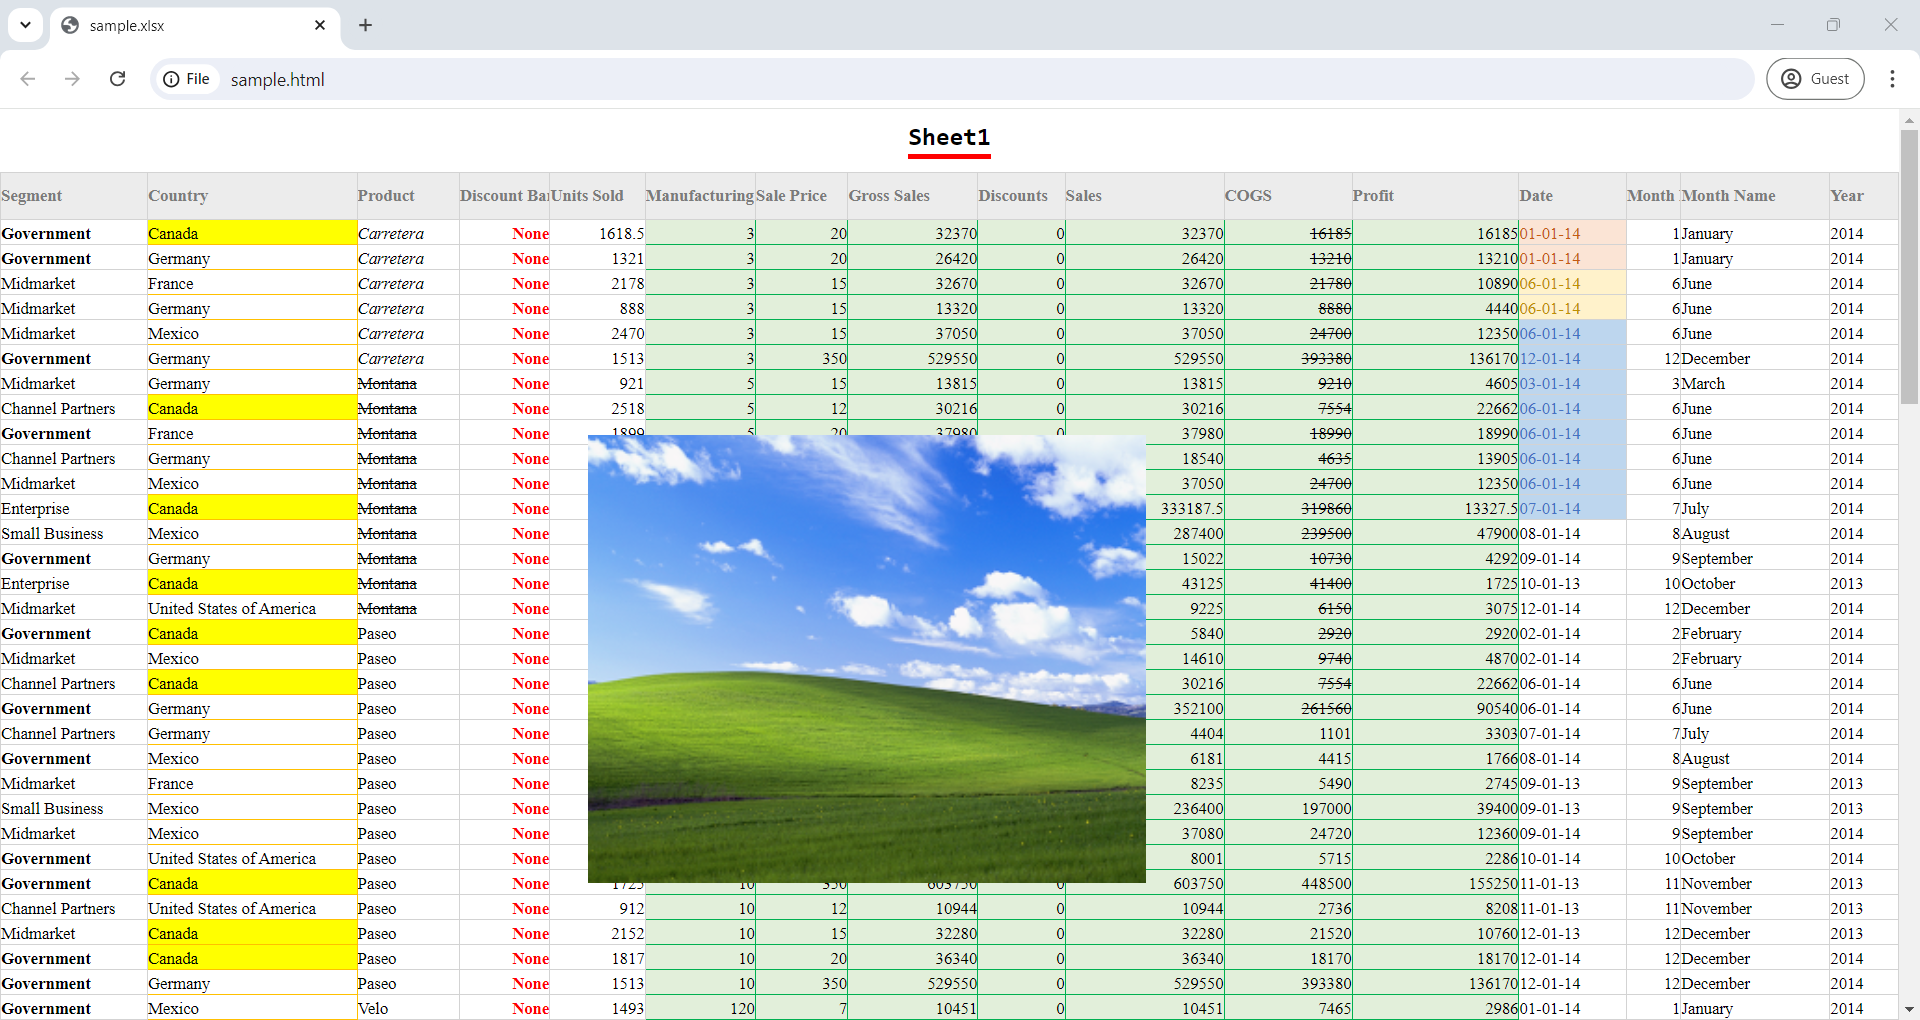This screenshot has height=1020, width=1920.
Task: Click the Units Sold cell 2470
Action: point(597,333)
